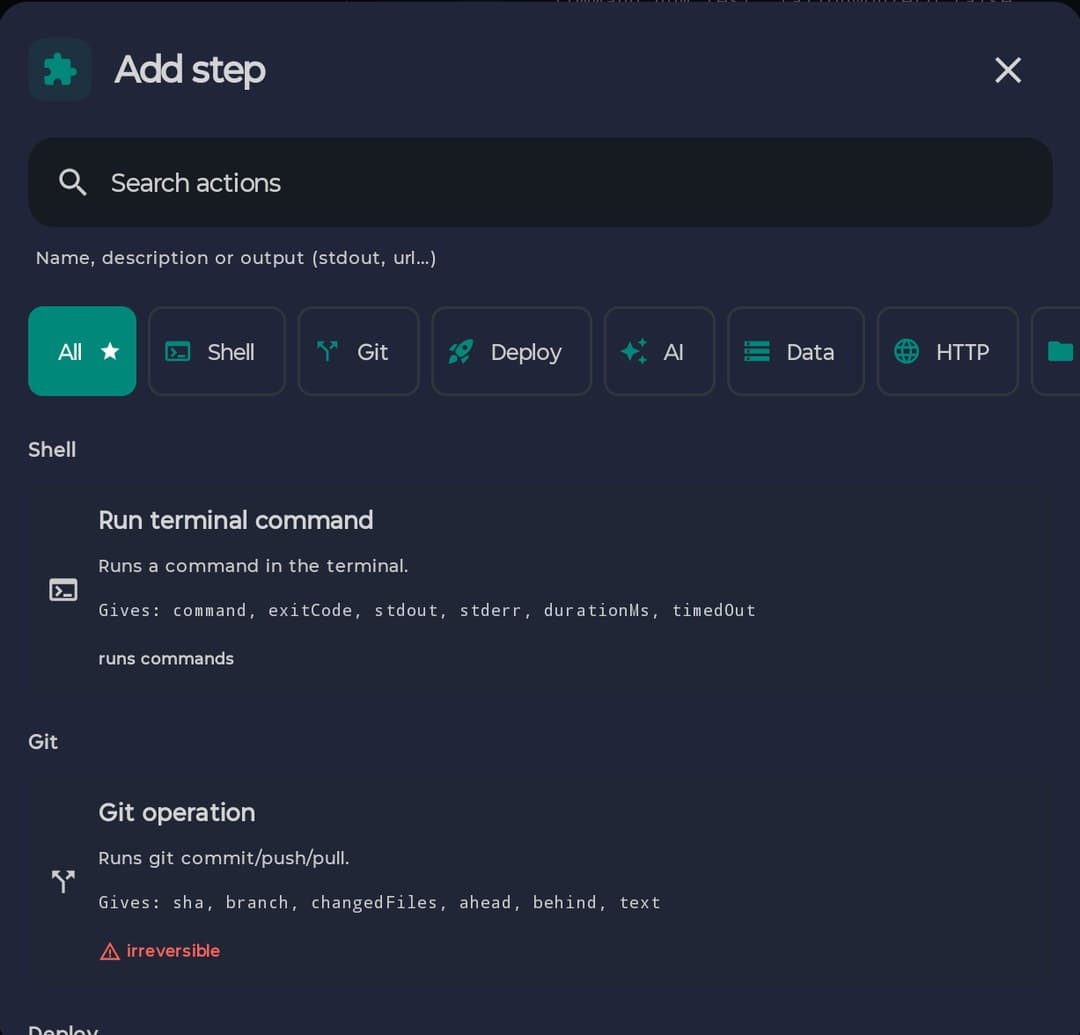
Task: Click branch icon beside Git operation
Action: [x=63, y=881]
